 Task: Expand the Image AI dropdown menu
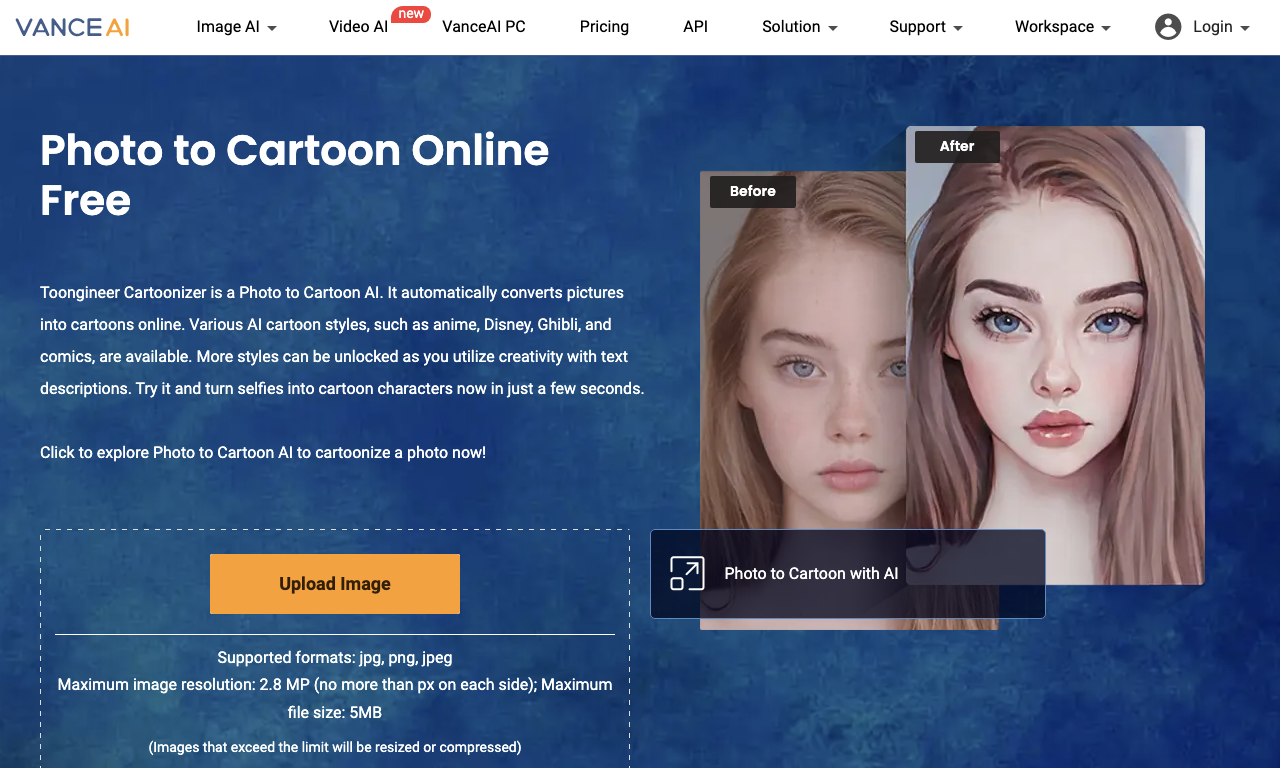(237, 27)
